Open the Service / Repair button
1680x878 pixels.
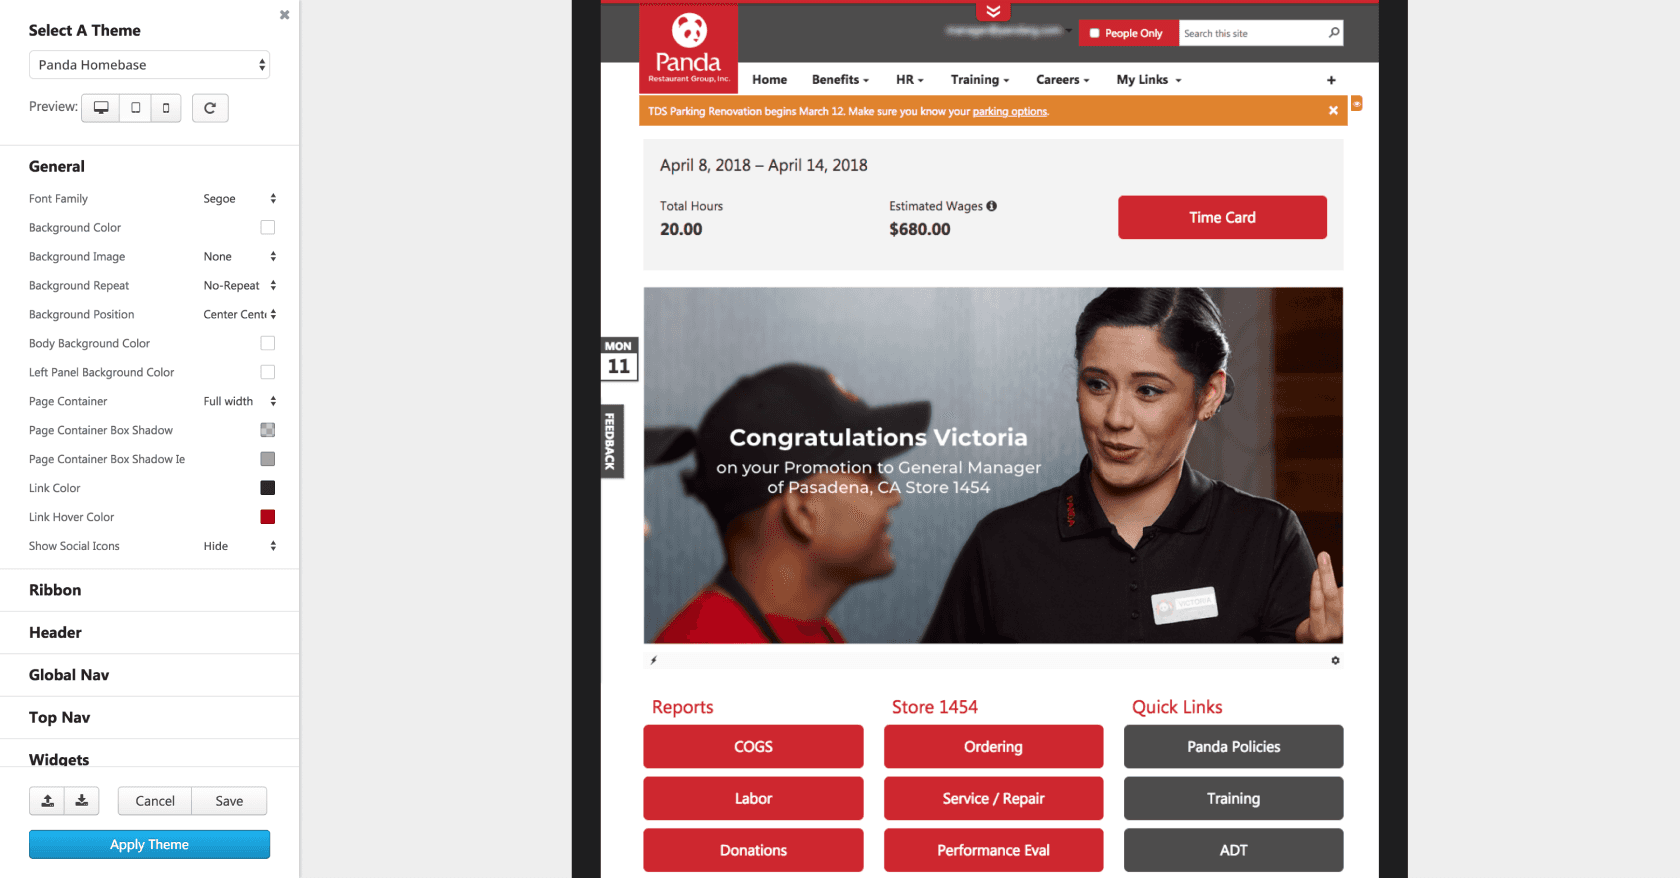(x=993, y=799)
